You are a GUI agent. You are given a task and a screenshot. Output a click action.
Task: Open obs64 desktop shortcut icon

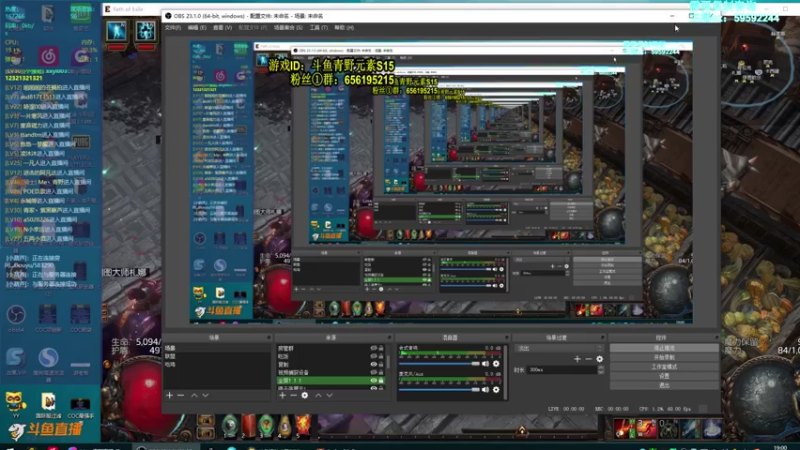16,315
